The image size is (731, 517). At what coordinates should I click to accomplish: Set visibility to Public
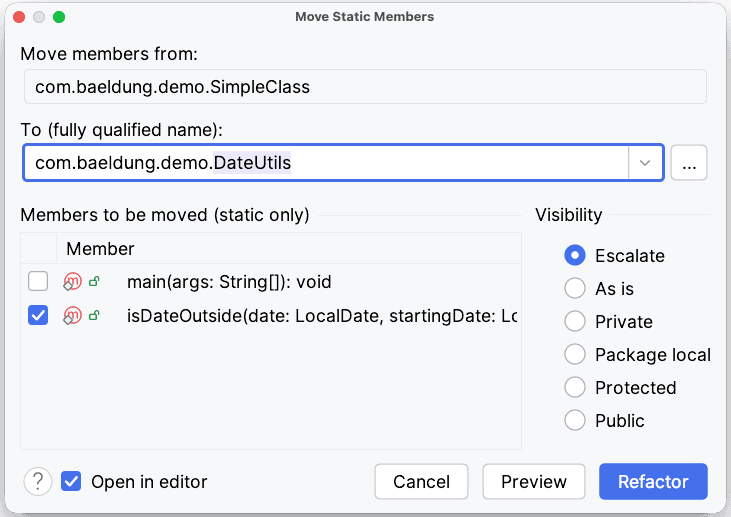575,420
